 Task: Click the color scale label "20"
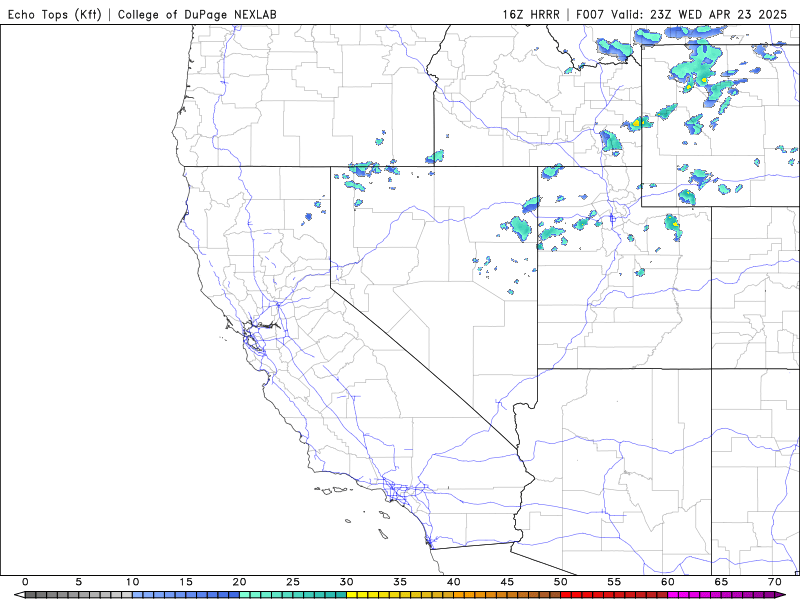pyautogui.click(x=239, y=582)
